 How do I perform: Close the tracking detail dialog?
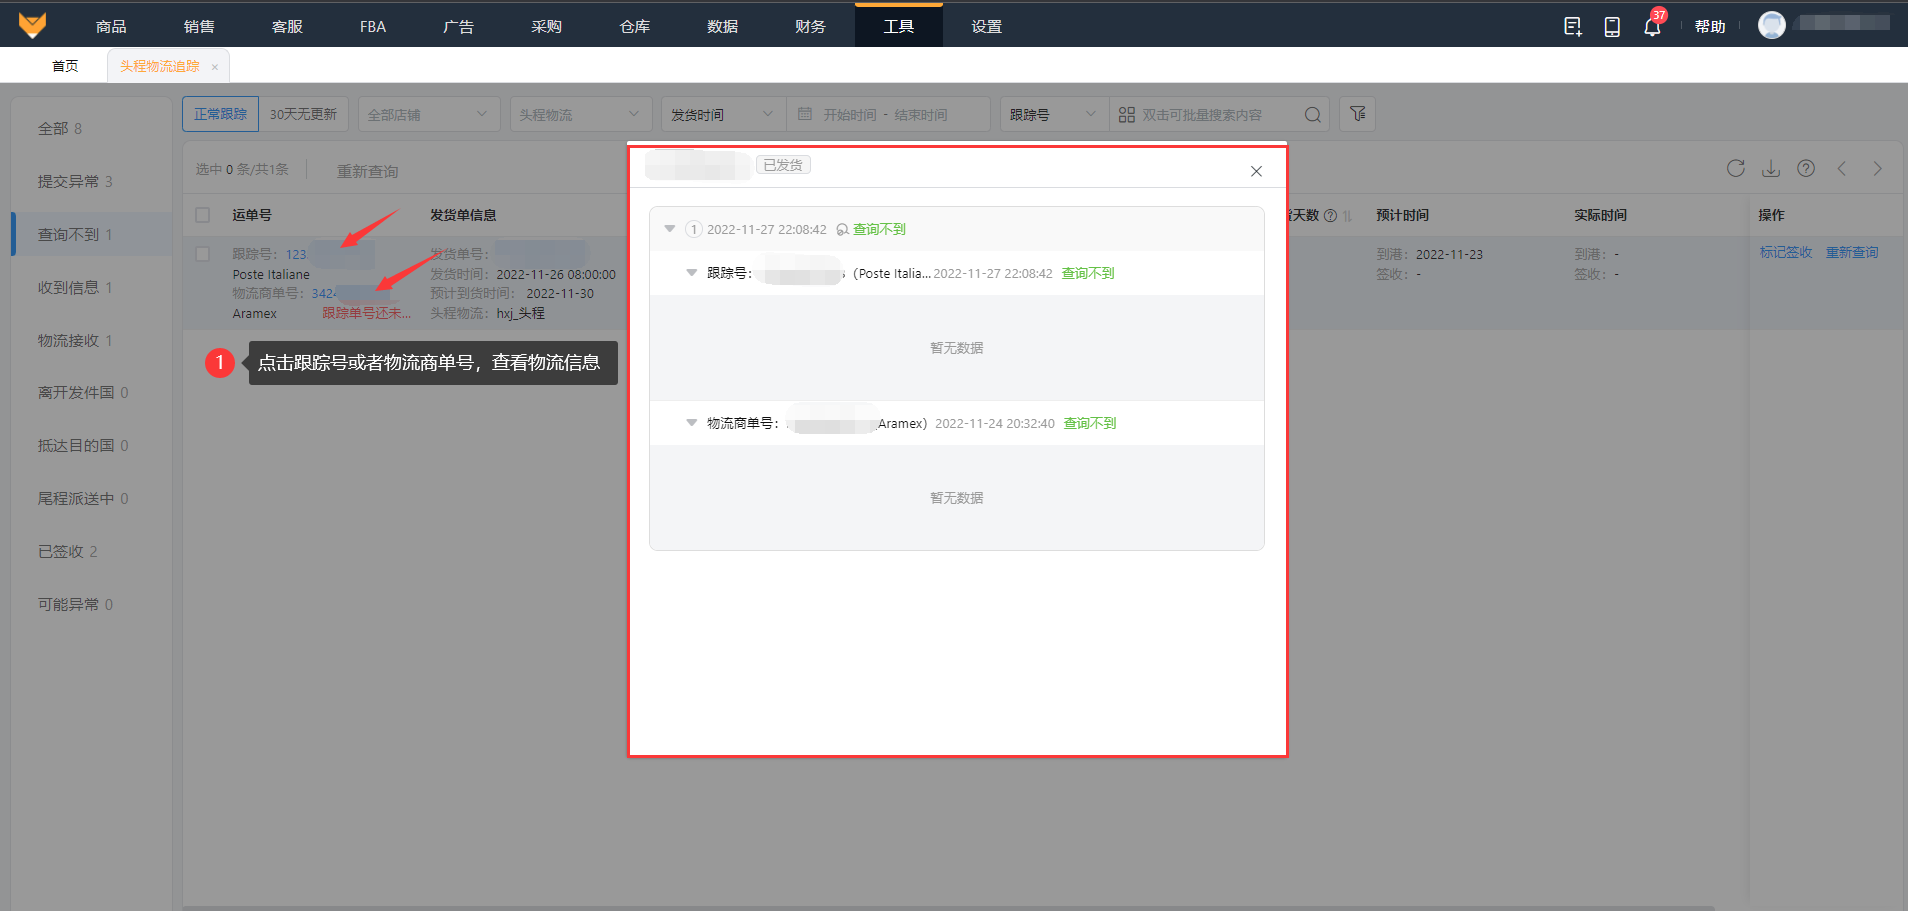(1257, 171)
